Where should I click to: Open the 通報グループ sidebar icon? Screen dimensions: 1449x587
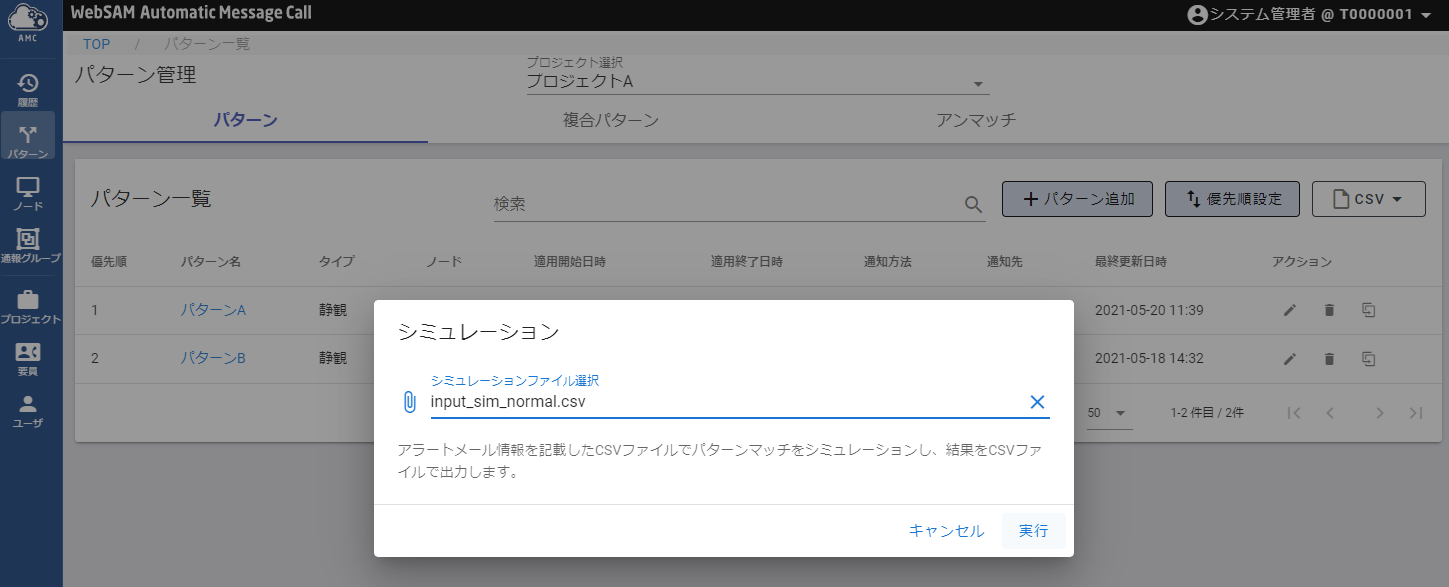(28, 245)
